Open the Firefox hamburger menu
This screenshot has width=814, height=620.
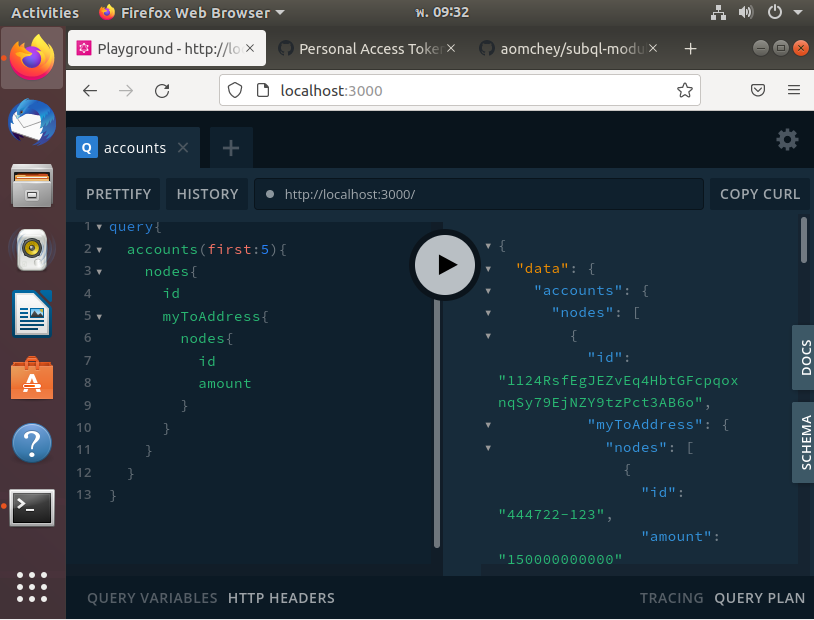pyautogui.click(x=793, y=90)
